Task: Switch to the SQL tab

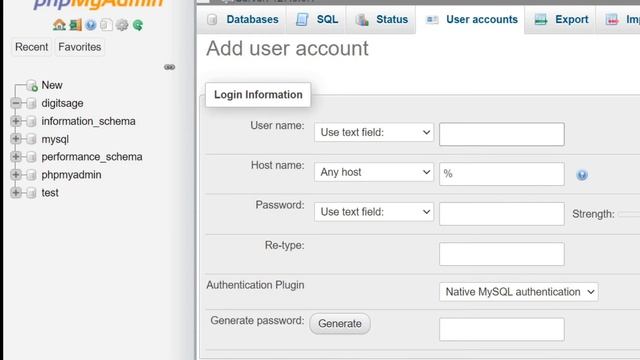Action: tap(316, 20)
